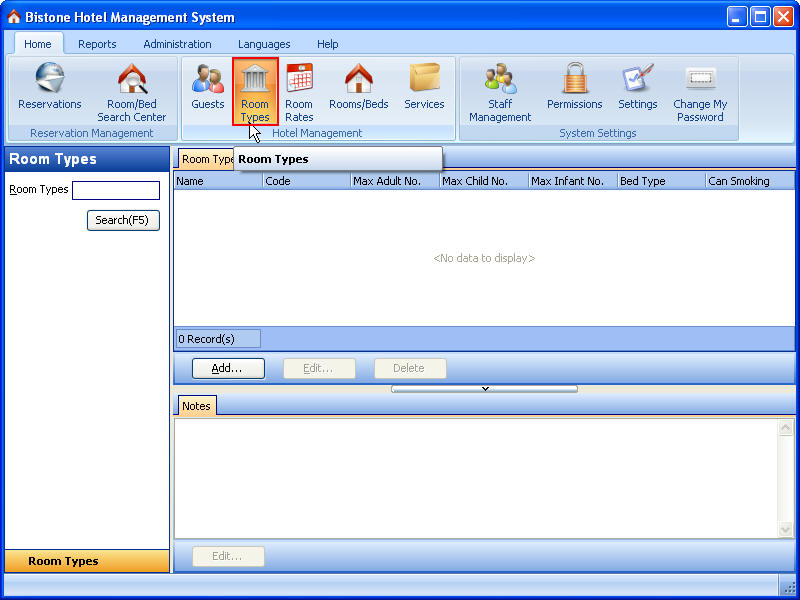The height and width of the screenshot is (600, 800).
Task: Click in the Room Types search field
Action: (x=115, y=190)
